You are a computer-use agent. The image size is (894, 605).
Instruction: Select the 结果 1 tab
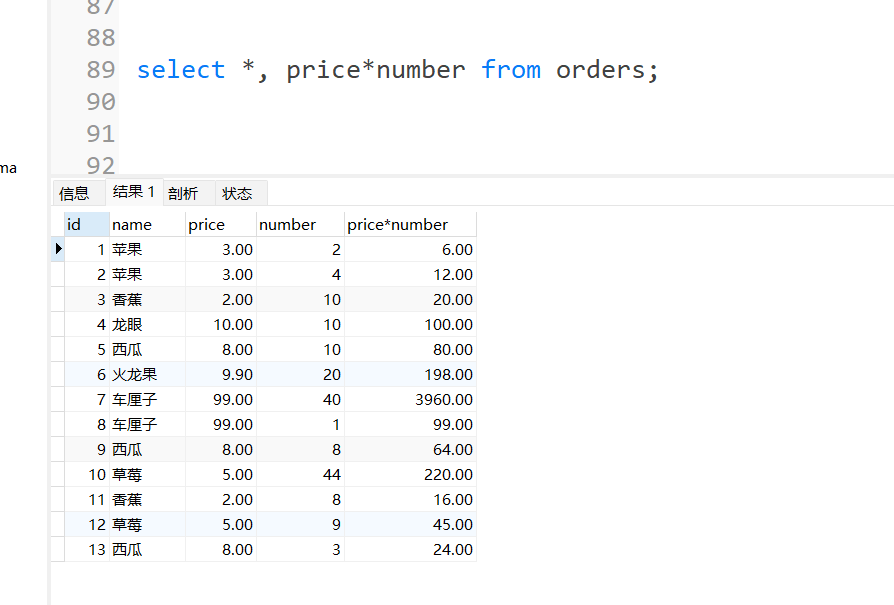click(134, 192)
